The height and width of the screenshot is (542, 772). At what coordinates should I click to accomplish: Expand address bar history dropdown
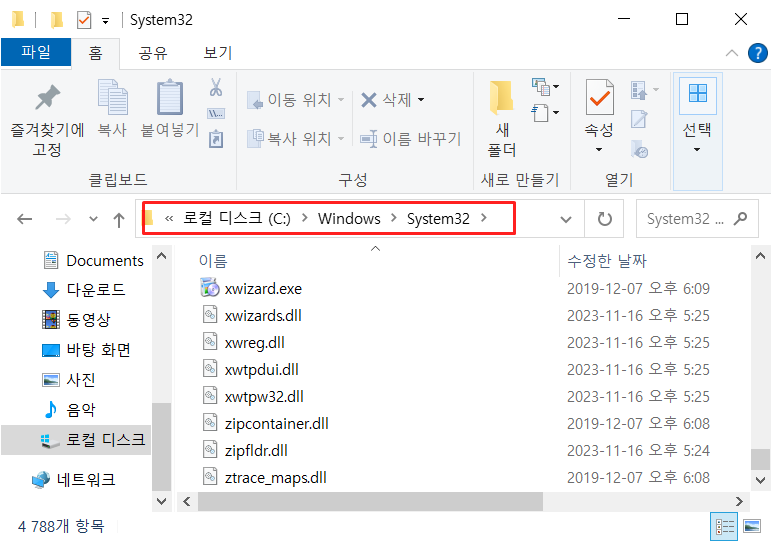tap(566, 219)
